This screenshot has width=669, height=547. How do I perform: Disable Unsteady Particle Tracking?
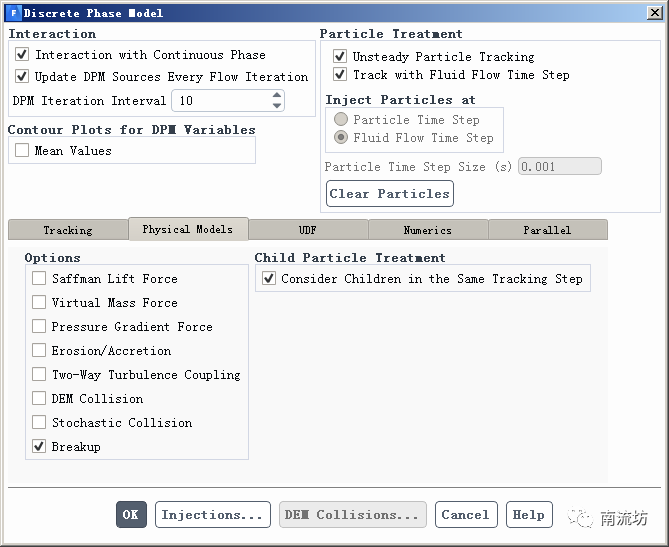tap(340, 57)
